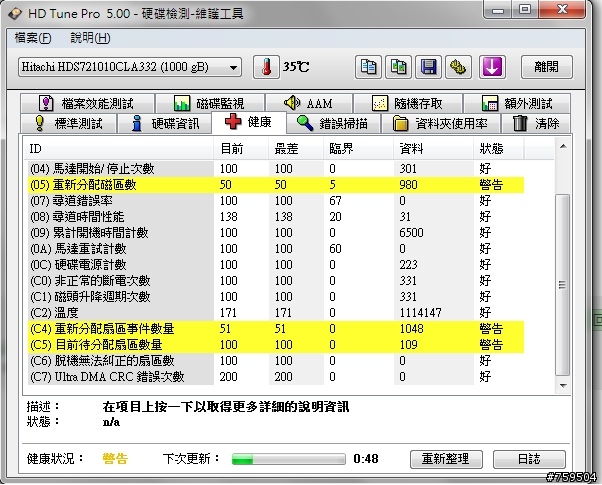Click the ID column header

point(119,149)
